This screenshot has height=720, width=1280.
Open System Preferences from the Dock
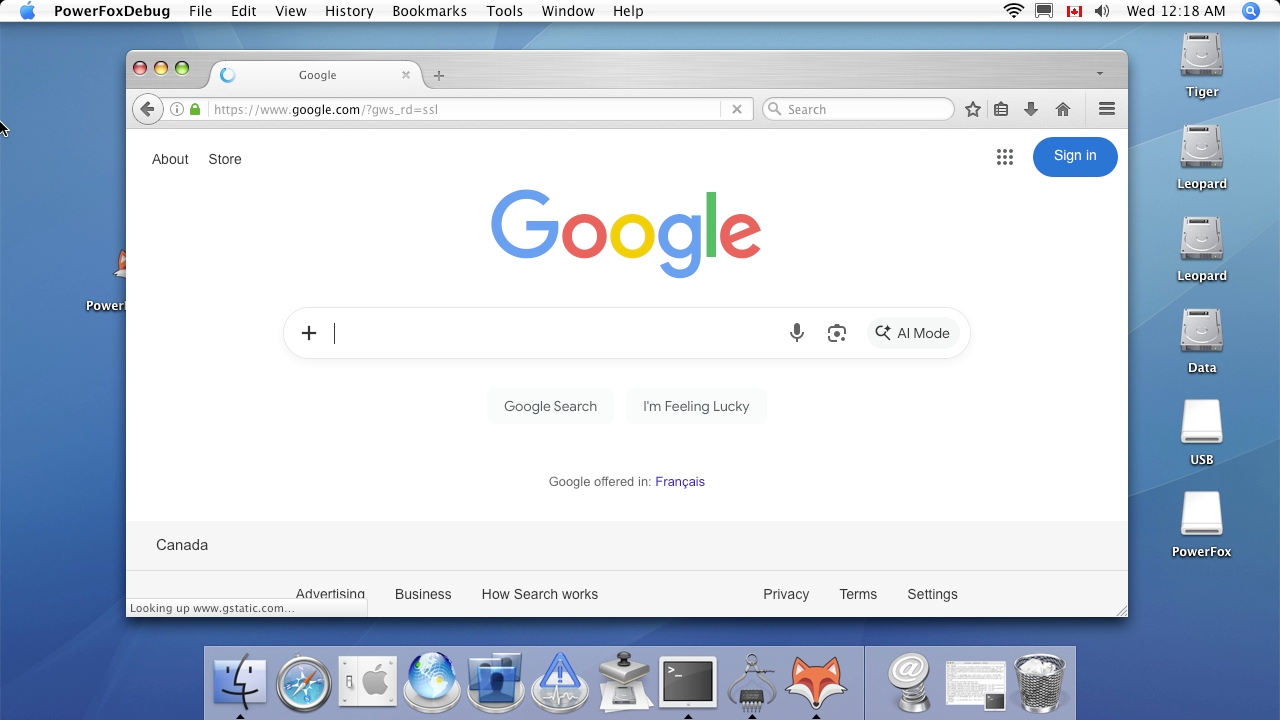(368, 683)
